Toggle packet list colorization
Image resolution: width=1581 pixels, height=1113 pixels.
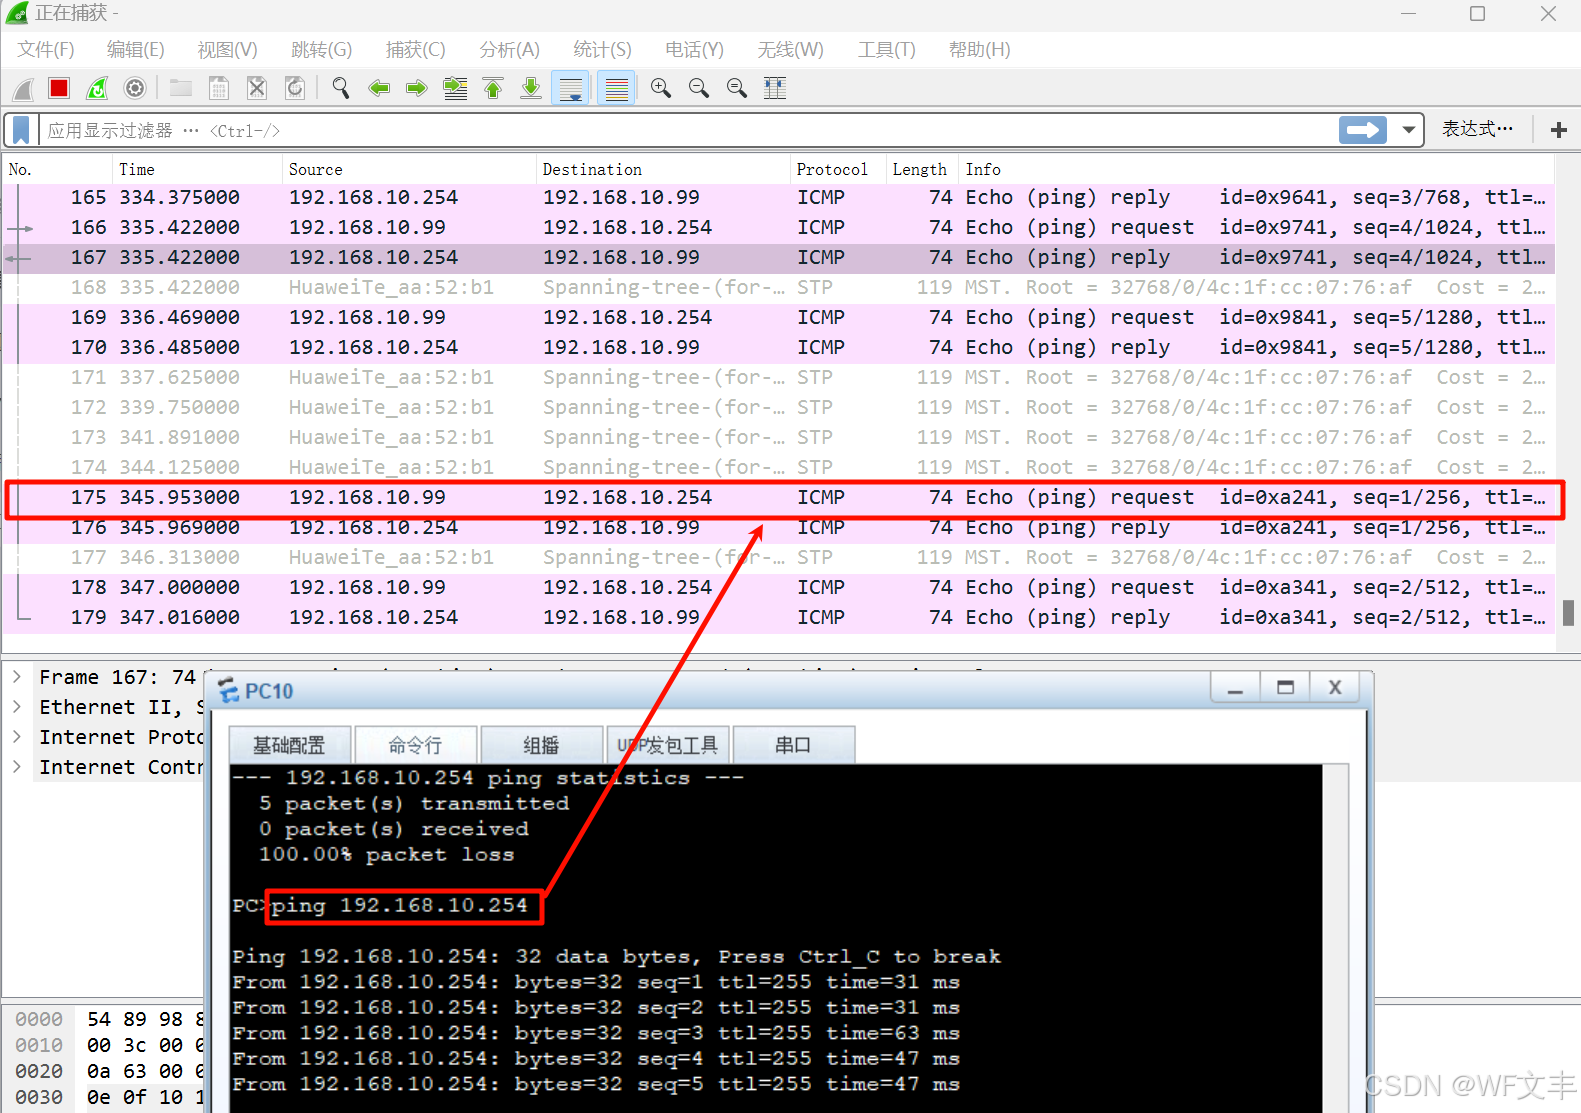tap(617, 89)
